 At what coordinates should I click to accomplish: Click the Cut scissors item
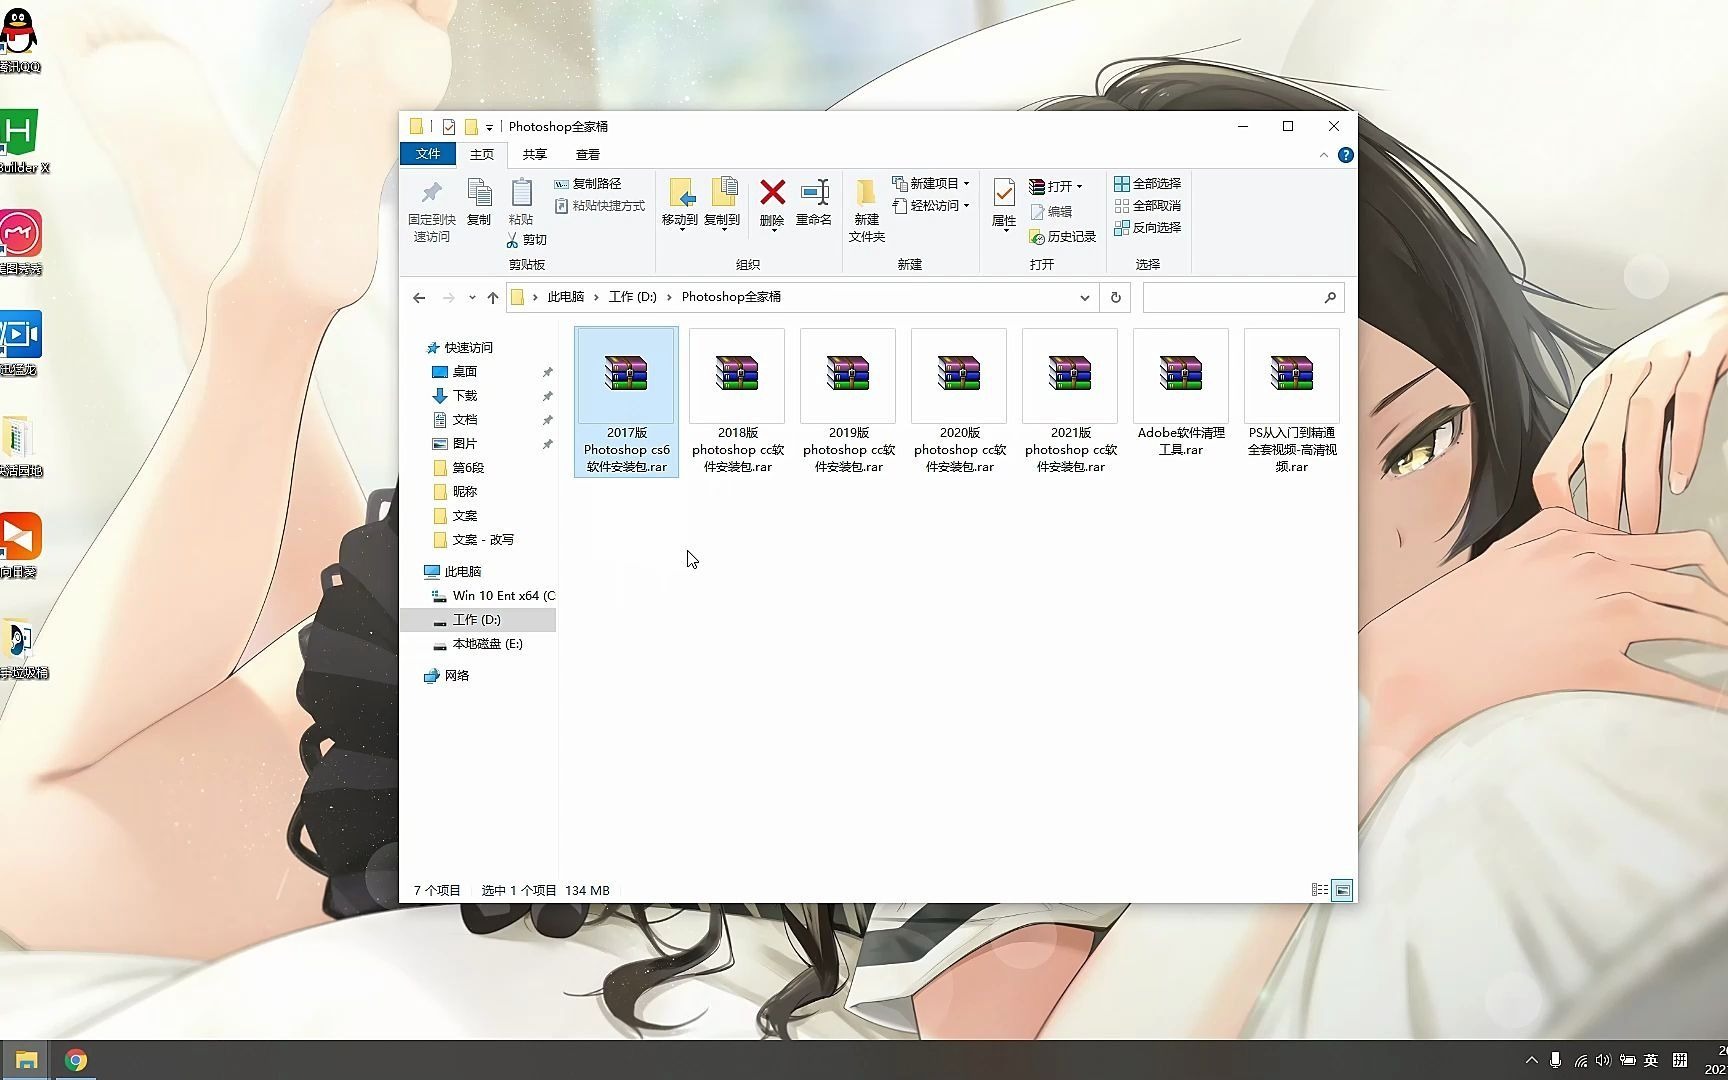click(x=527, y=240)
